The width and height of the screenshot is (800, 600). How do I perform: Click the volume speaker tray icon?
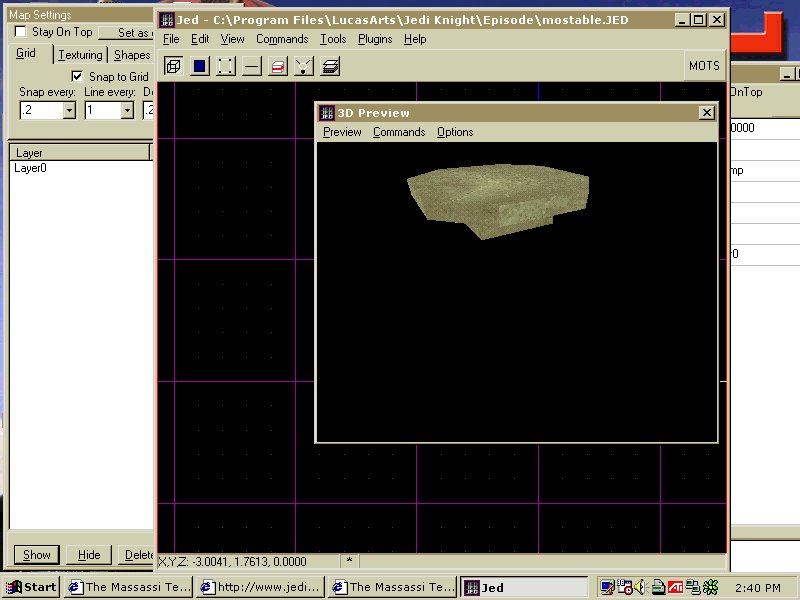(640, 587)
